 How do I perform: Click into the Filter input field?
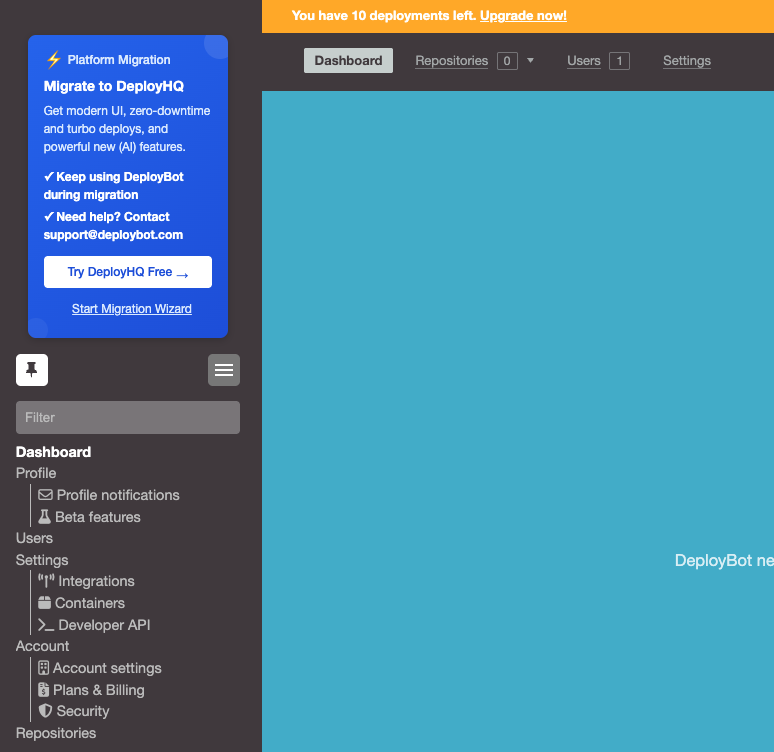pyautogui.click(x=128, y=418)
